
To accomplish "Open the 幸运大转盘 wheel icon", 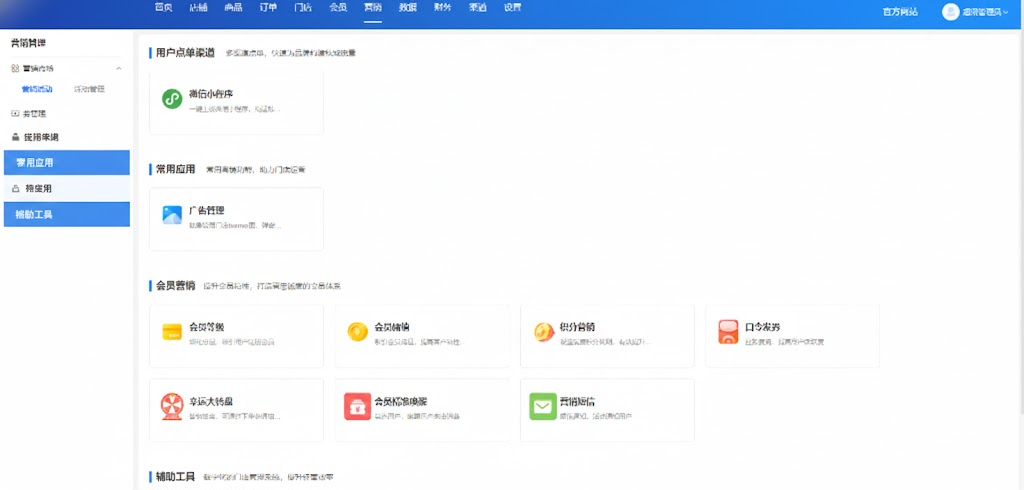I will 172,406.
